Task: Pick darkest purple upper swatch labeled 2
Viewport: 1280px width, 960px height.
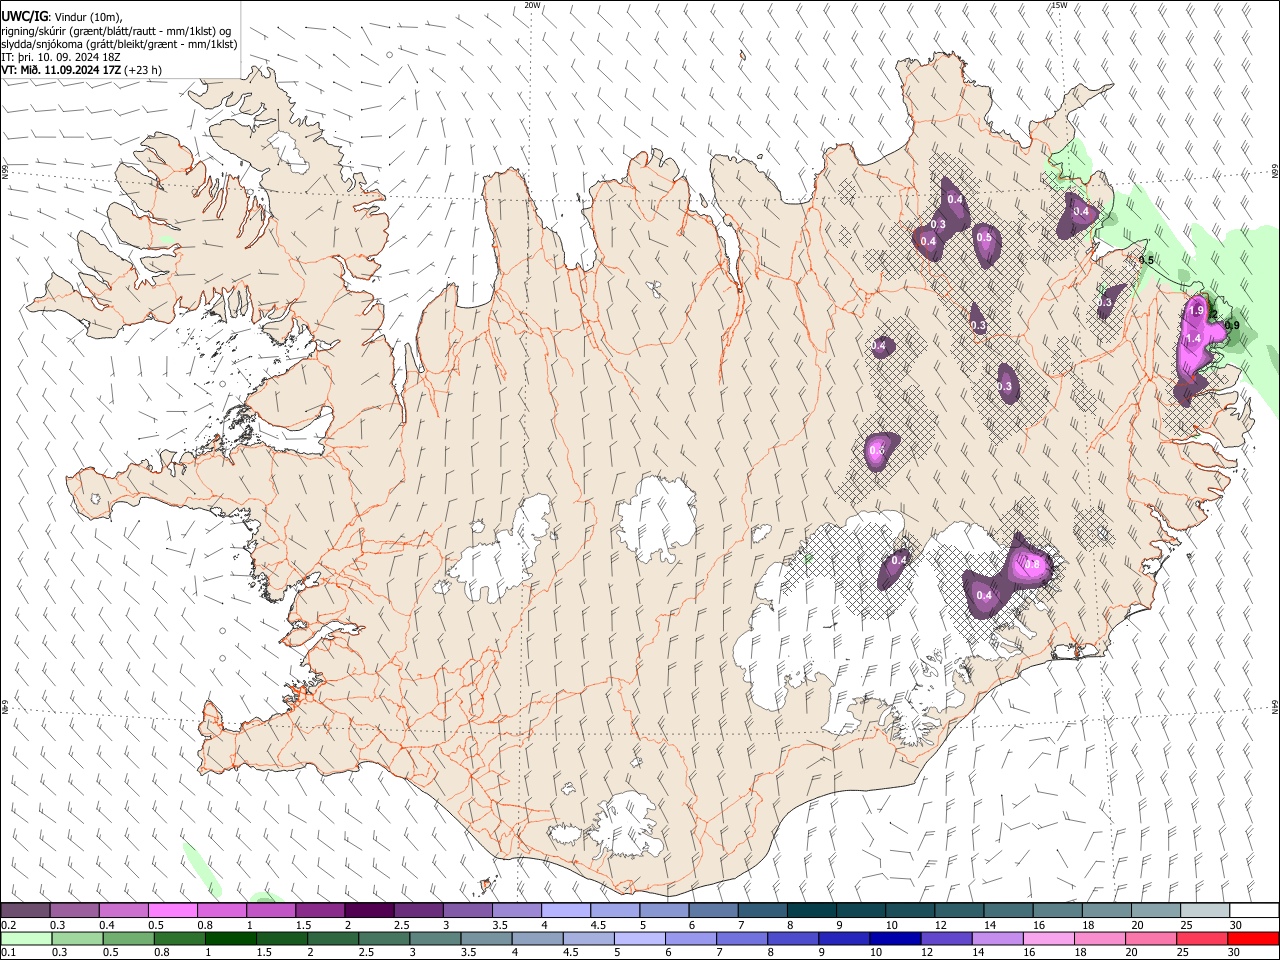Action: point(368,910)
